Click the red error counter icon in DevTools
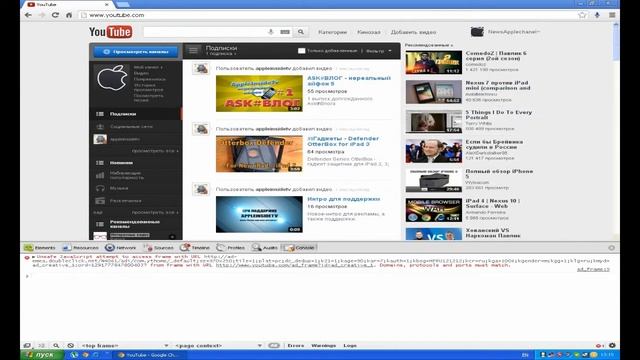This screenshot has height=360, width=640. (x=599, y=345)
